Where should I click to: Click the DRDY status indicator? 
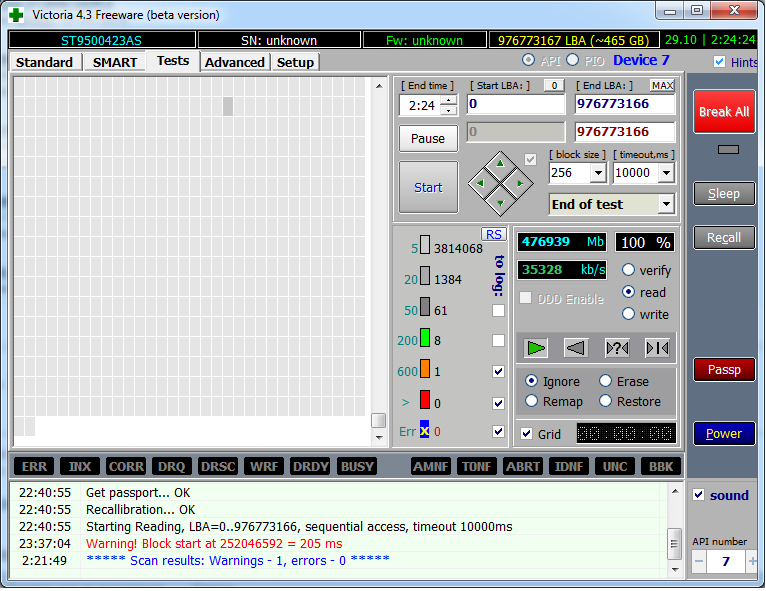pos(310,466)
